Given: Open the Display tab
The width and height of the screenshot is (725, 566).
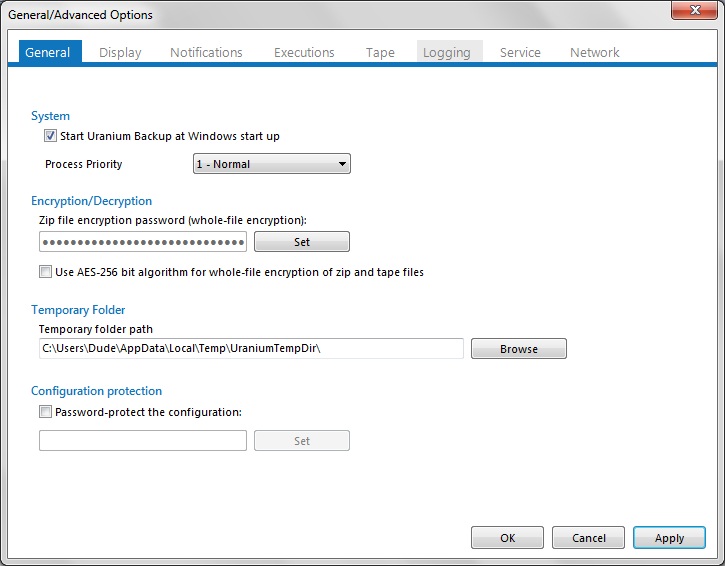Looking at the screenshot, I should pyautogui.click(x=120, y=52).
